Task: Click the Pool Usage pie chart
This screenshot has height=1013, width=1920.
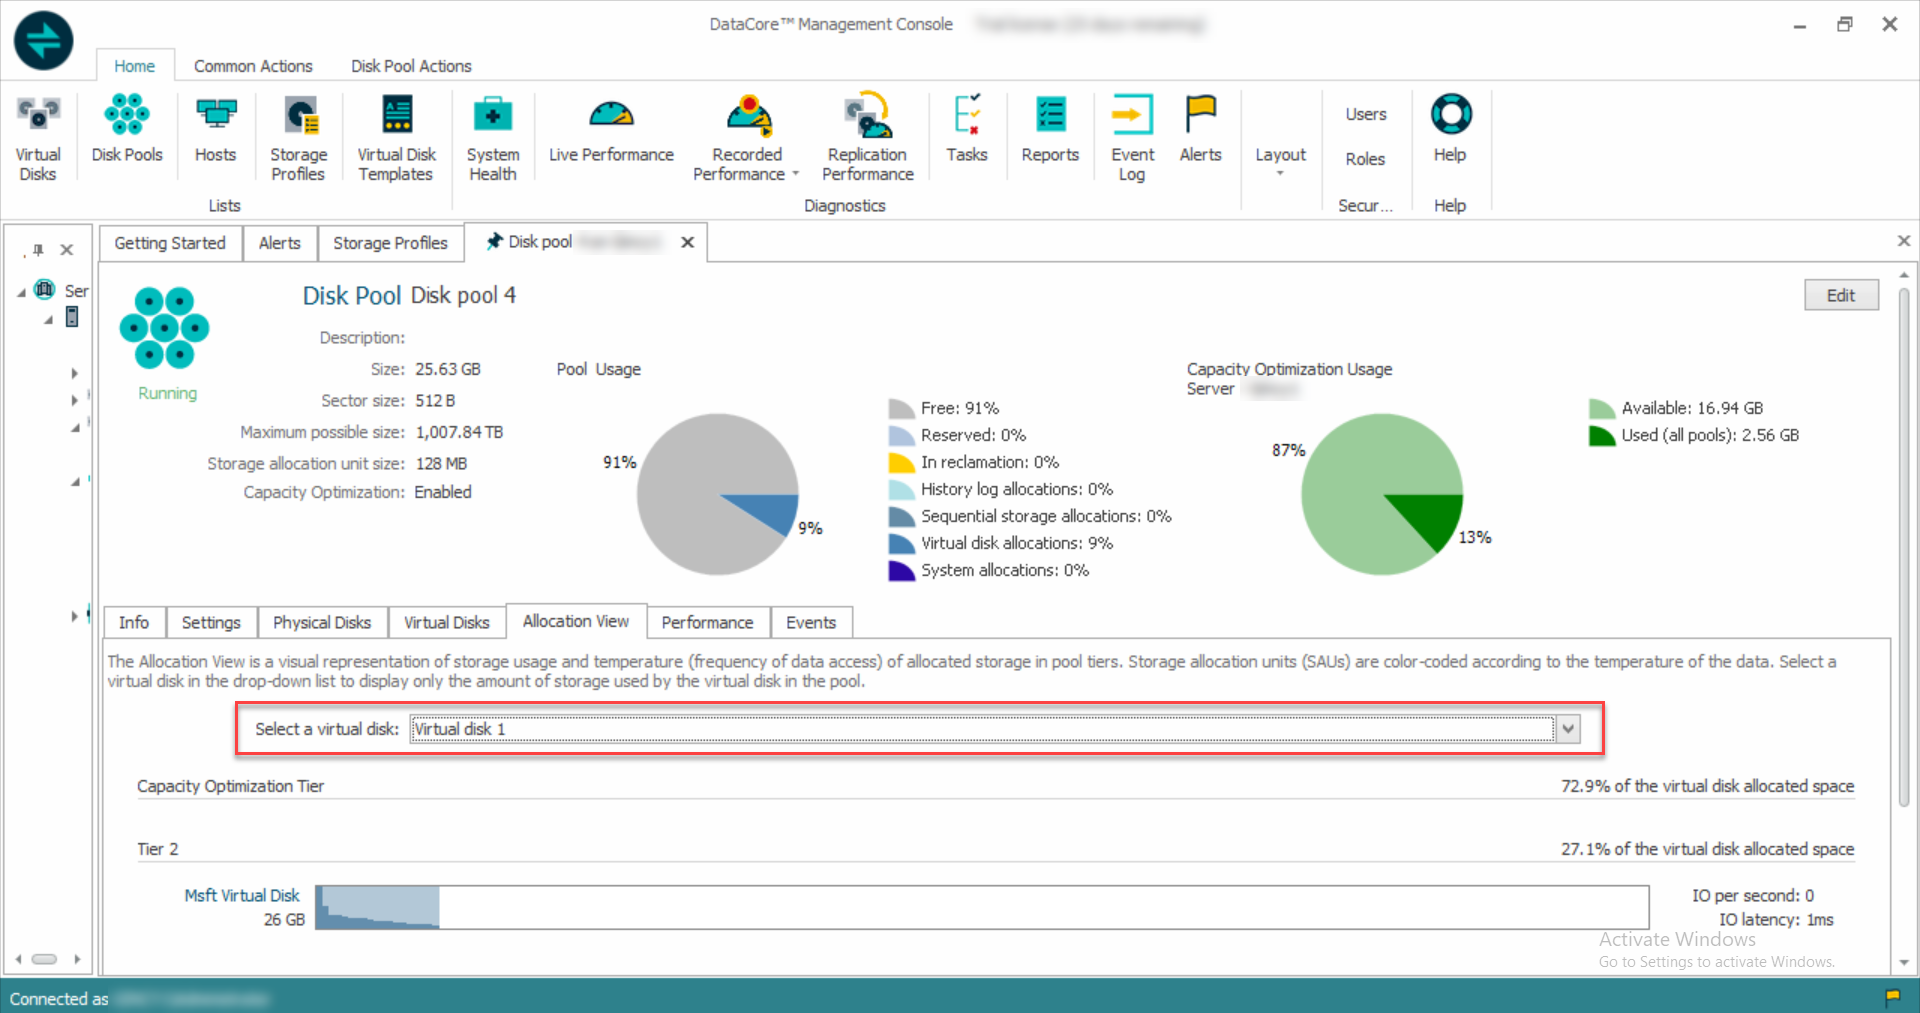Action: (717, 494)
